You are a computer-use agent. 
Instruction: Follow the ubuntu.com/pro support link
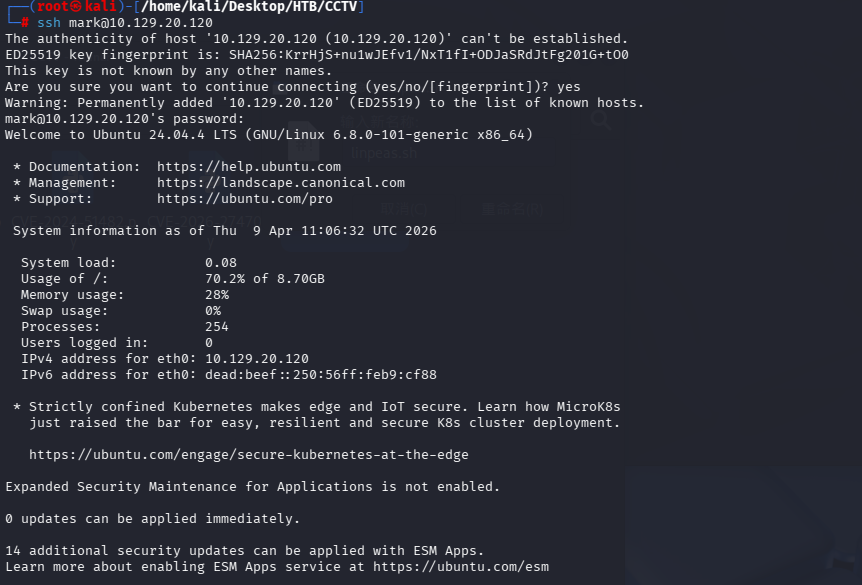point(245,199)
